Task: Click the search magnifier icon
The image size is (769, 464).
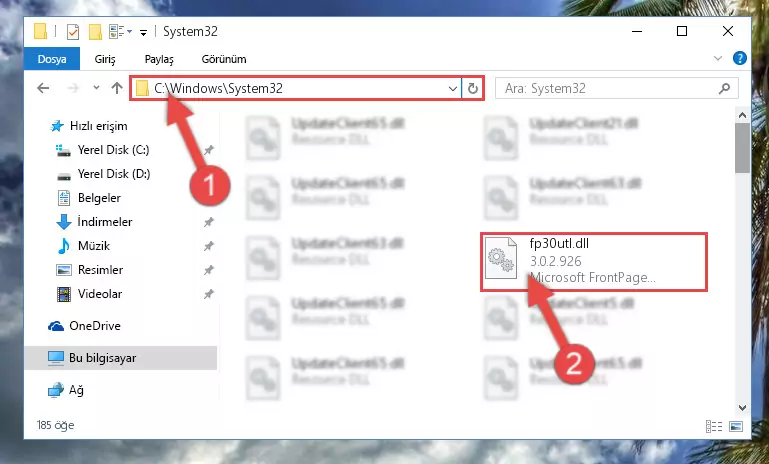Action: (x=724, y=88)
